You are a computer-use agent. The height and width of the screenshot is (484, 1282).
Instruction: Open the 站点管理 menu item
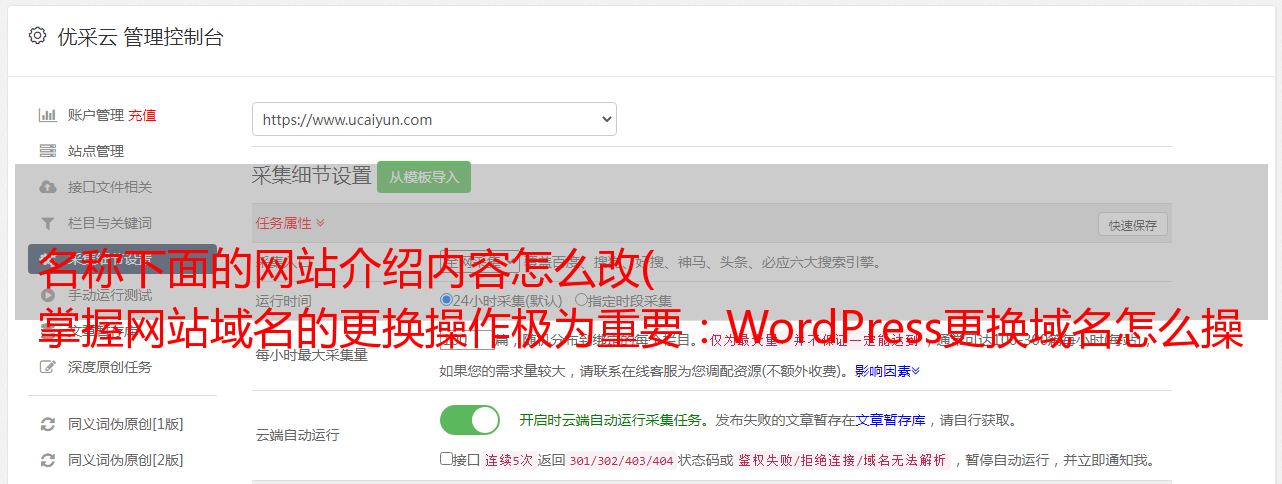[x=96, y=151]
